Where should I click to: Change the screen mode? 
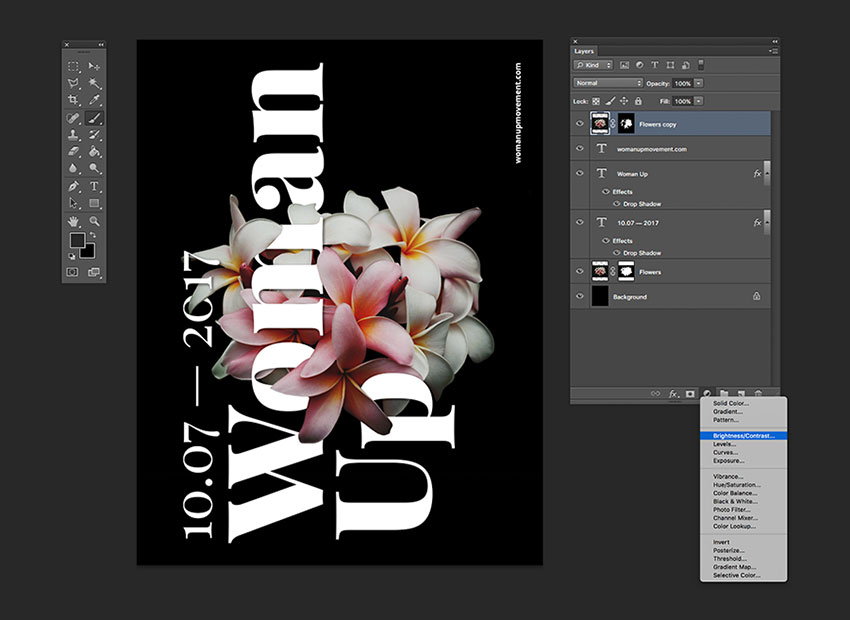pos(94,272)
